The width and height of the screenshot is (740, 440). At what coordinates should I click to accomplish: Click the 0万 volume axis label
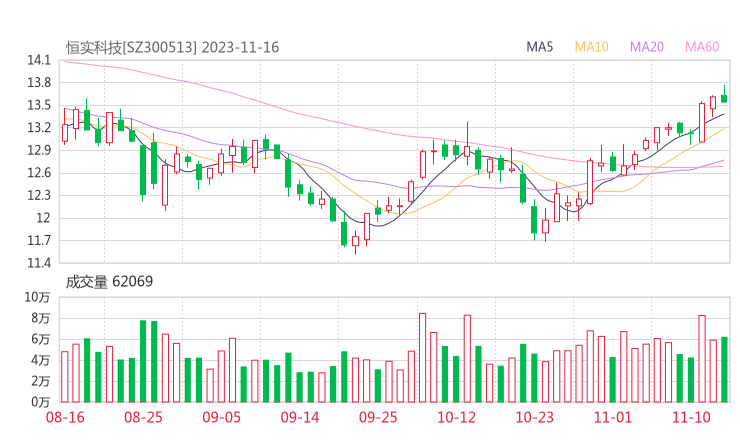(x=41, y=402)
